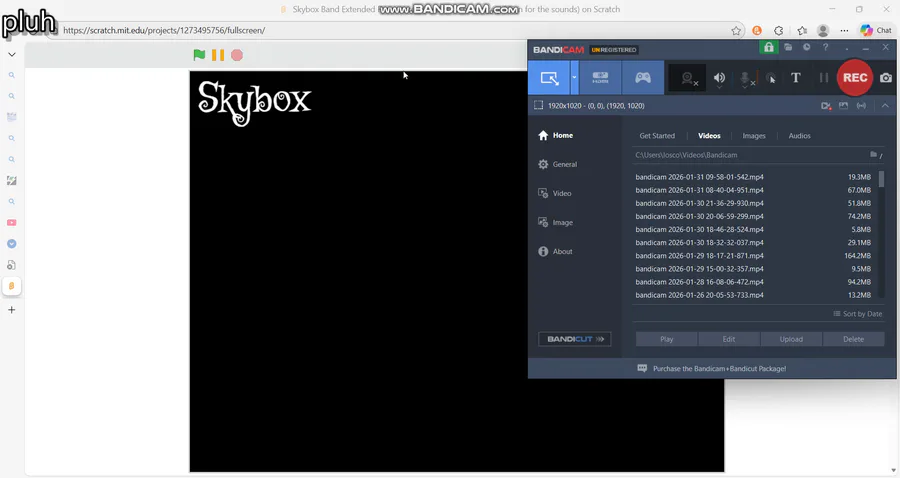Switch to the Images tab
The width and height of the screenshot is (900, 478).
coord(754,136)
